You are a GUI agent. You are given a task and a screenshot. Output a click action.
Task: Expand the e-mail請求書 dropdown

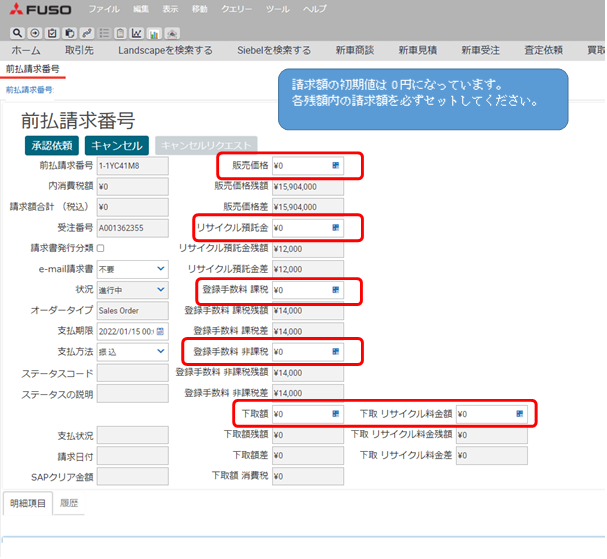160,269
